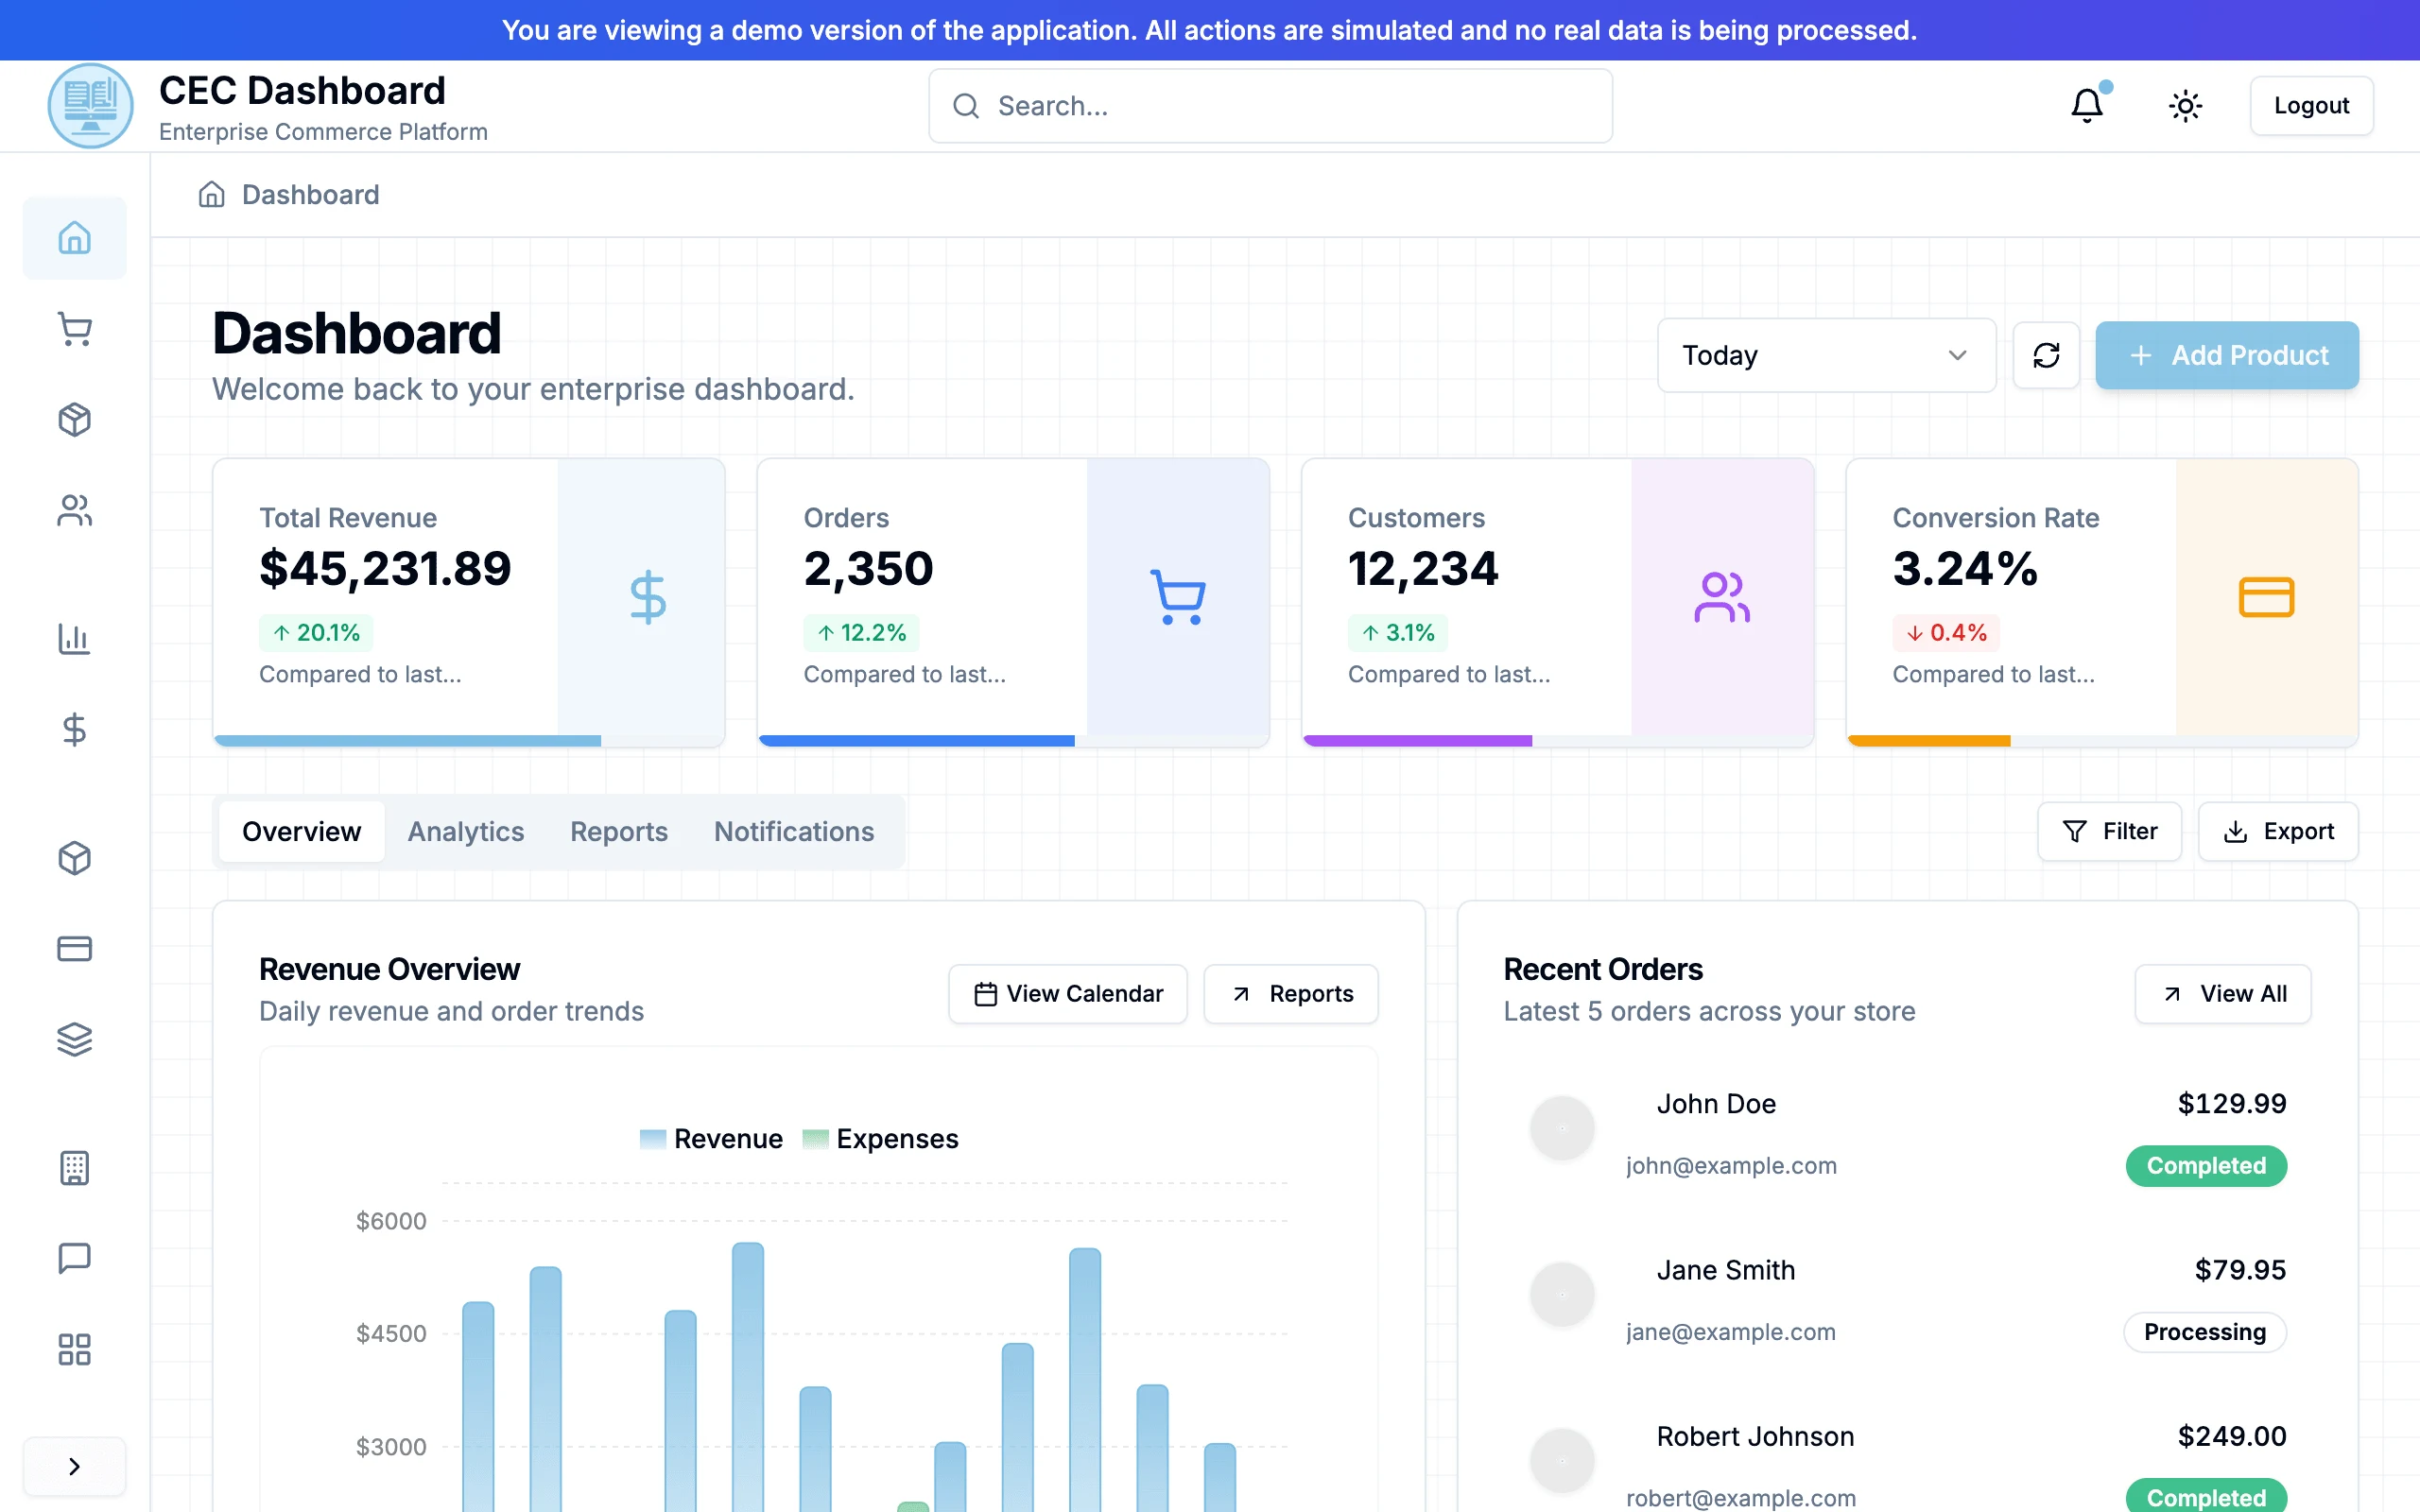Click the 12.2% orders growth badge

pyautogui.click(x=861, y=632)
